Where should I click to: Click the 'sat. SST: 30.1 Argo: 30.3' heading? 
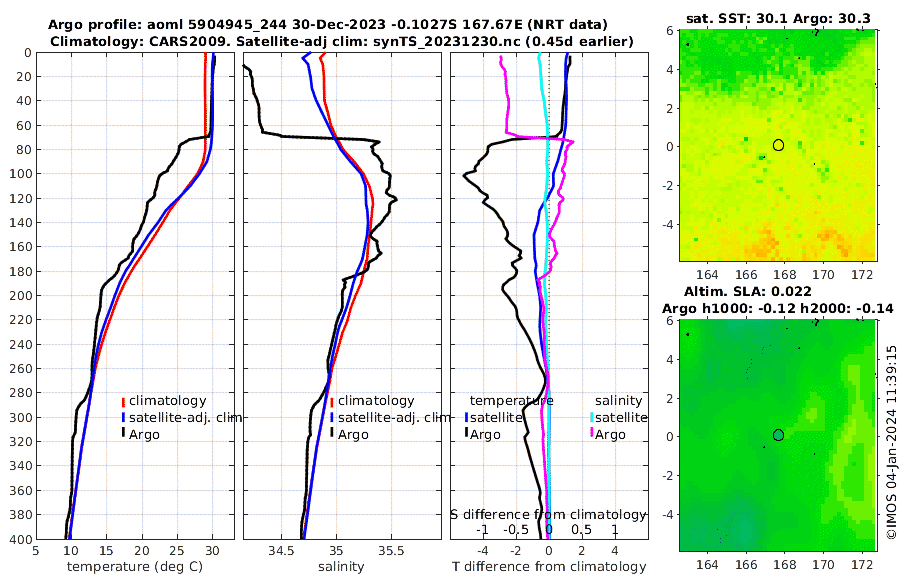778,18
